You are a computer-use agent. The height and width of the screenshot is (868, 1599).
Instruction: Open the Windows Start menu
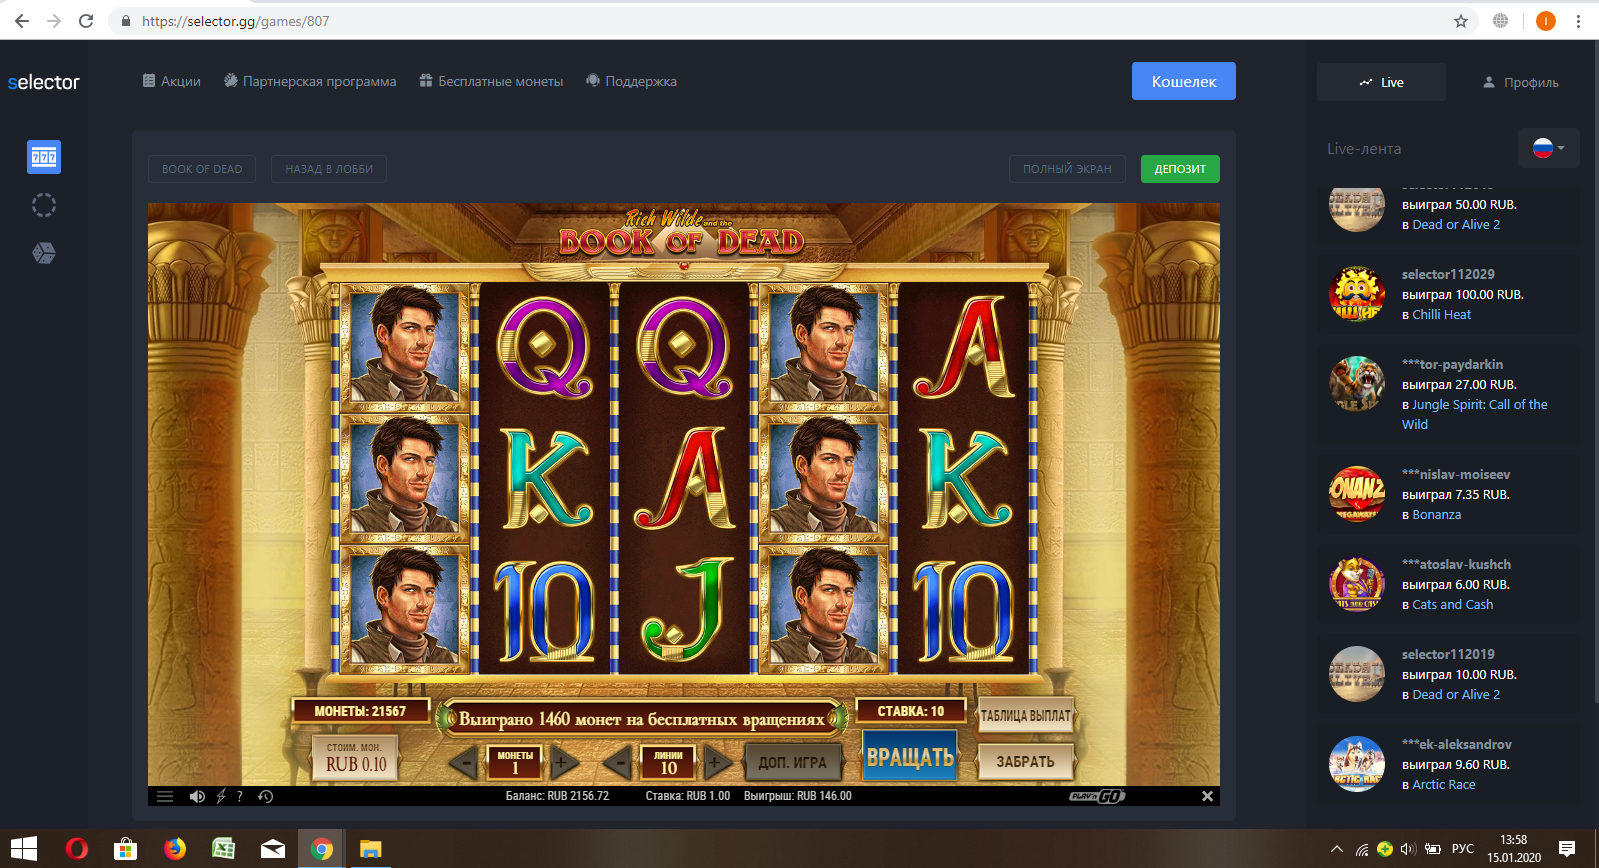click(24, 849)
